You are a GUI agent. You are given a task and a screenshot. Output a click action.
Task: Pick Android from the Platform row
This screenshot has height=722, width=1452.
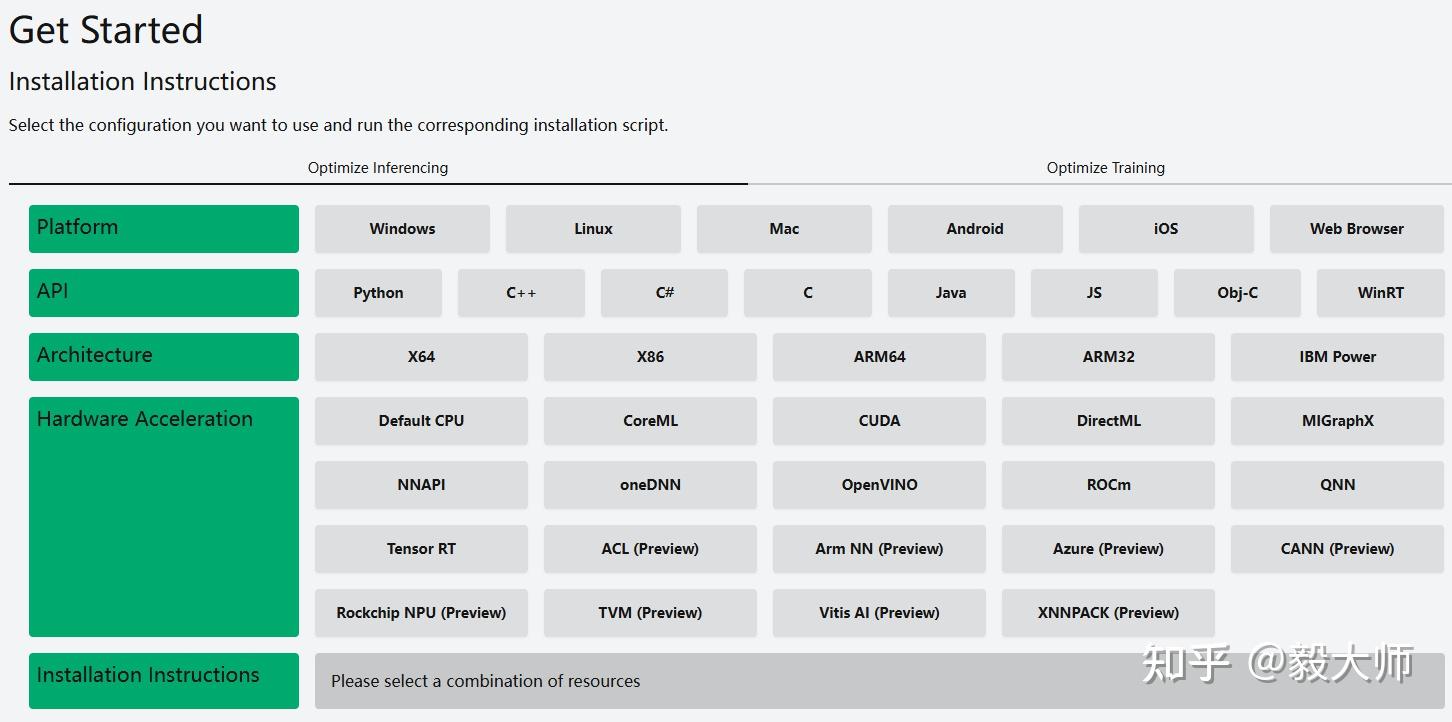[x=975, y=229]
